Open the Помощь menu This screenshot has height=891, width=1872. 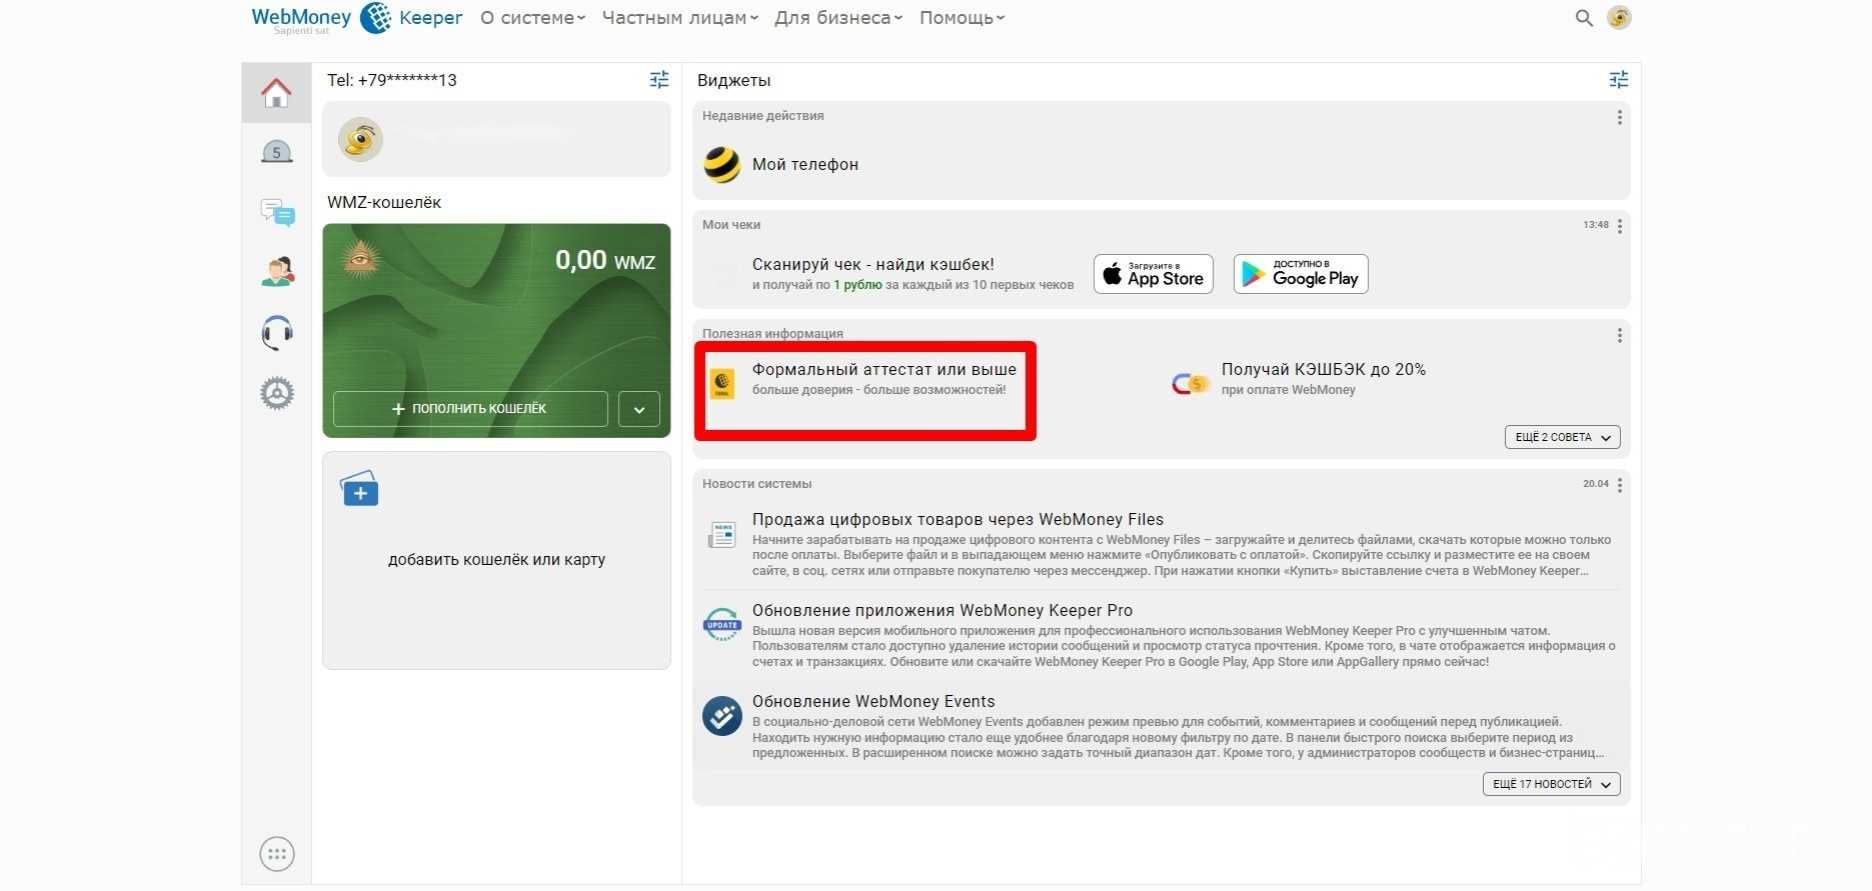point(962,18)
